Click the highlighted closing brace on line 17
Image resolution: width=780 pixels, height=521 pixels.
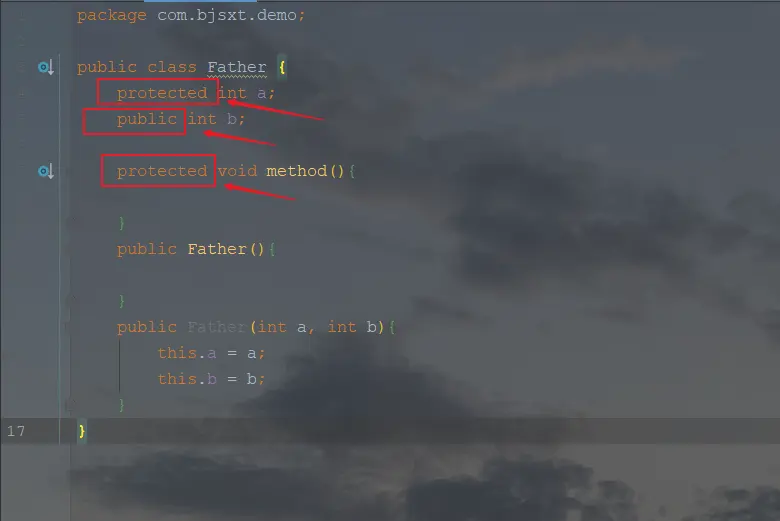tap(82, 431)
